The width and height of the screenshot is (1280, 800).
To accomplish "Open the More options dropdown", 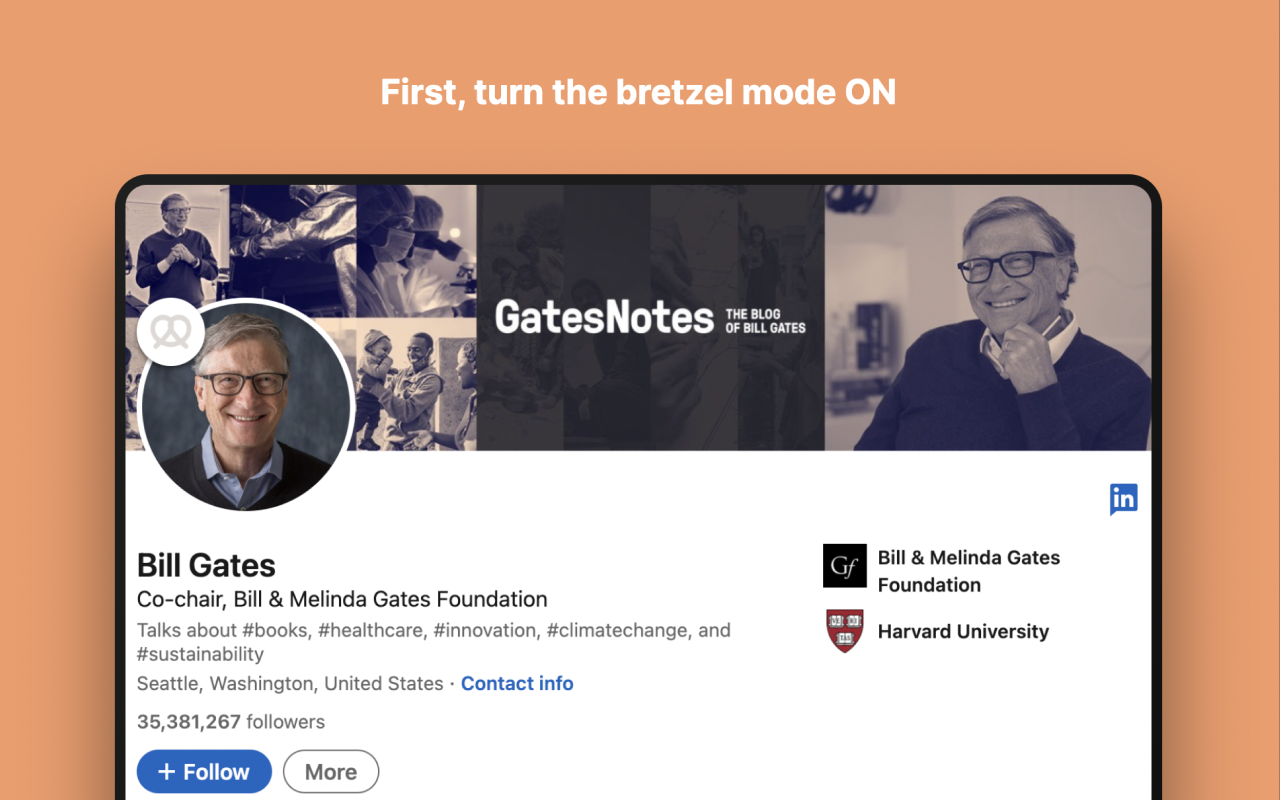I will 331,772.
